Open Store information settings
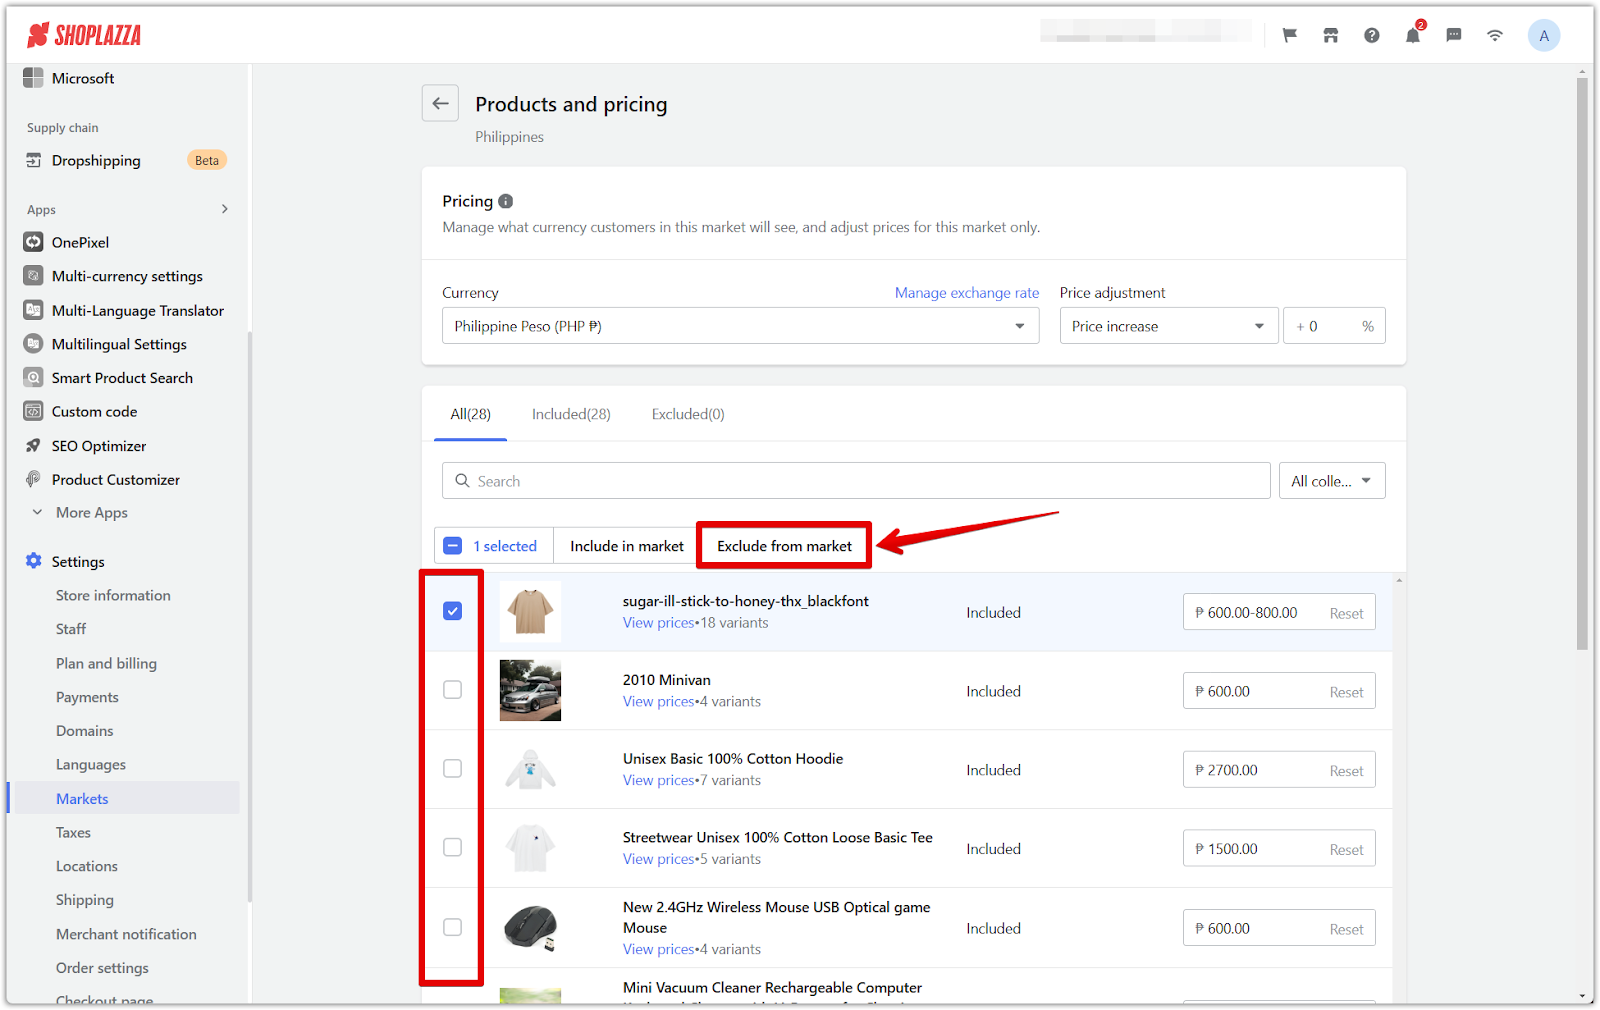The width and height of the screenshot is (1600, 1010). (113, 595)
